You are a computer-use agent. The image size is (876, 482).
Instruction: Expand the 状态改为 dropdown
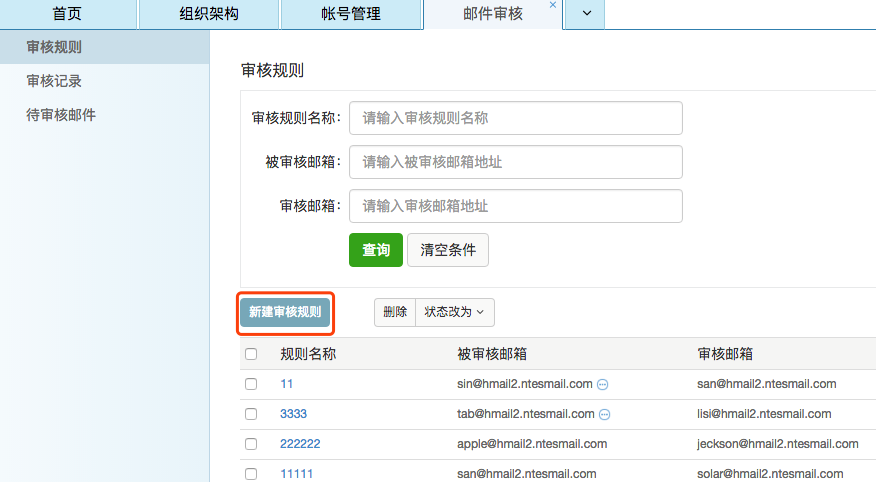click(x=454, y=312)
